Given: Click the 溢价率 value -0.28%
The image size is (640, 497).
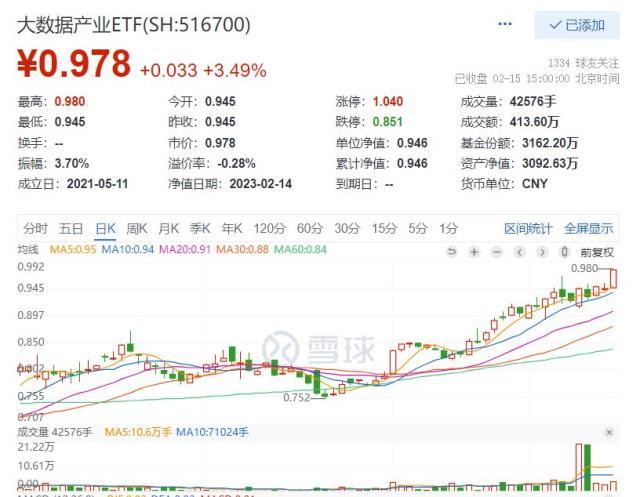Looking at the screenshot, I should pyautogui.click(x=236, y=163).
